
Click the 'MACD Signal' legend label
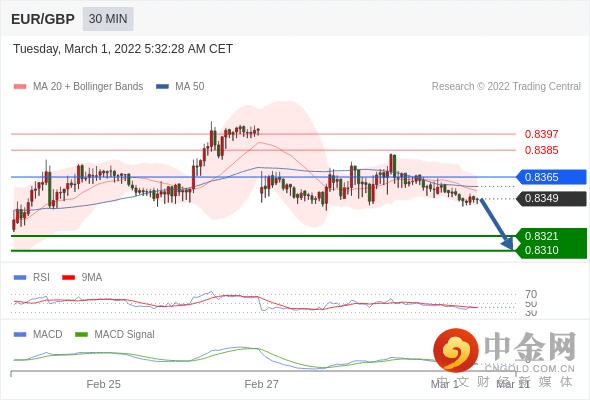point(125,335)
